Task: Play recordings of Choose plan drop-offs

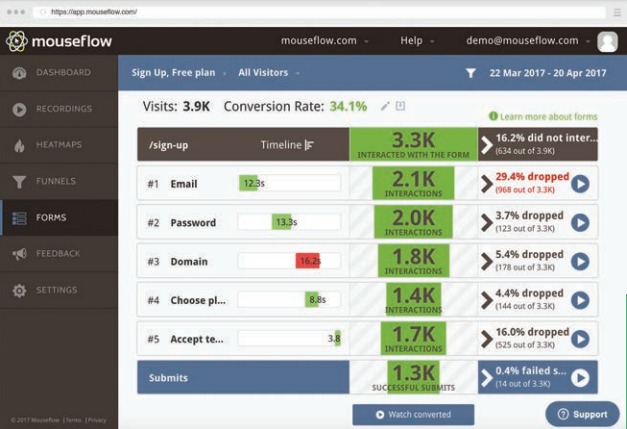Action: [580, 300]
